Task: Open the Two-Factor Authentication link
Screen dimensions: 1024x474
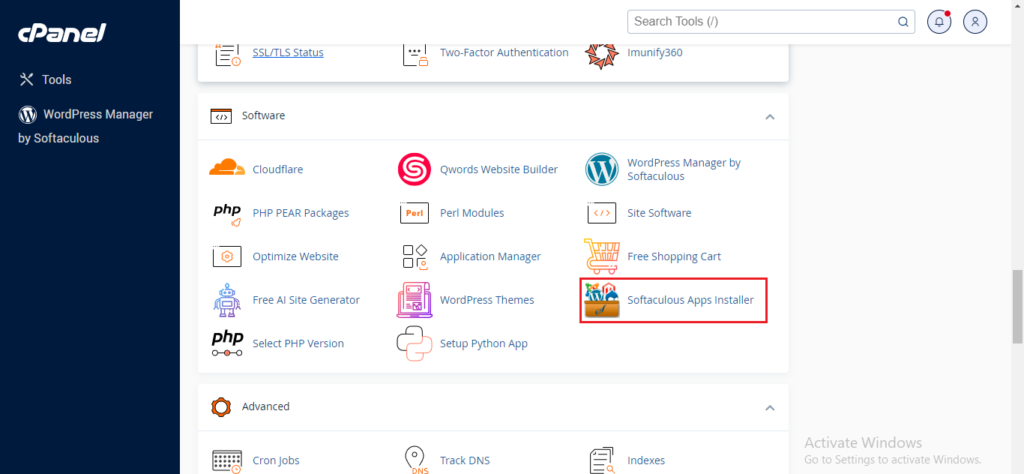Action: click(x=504, y=52)
